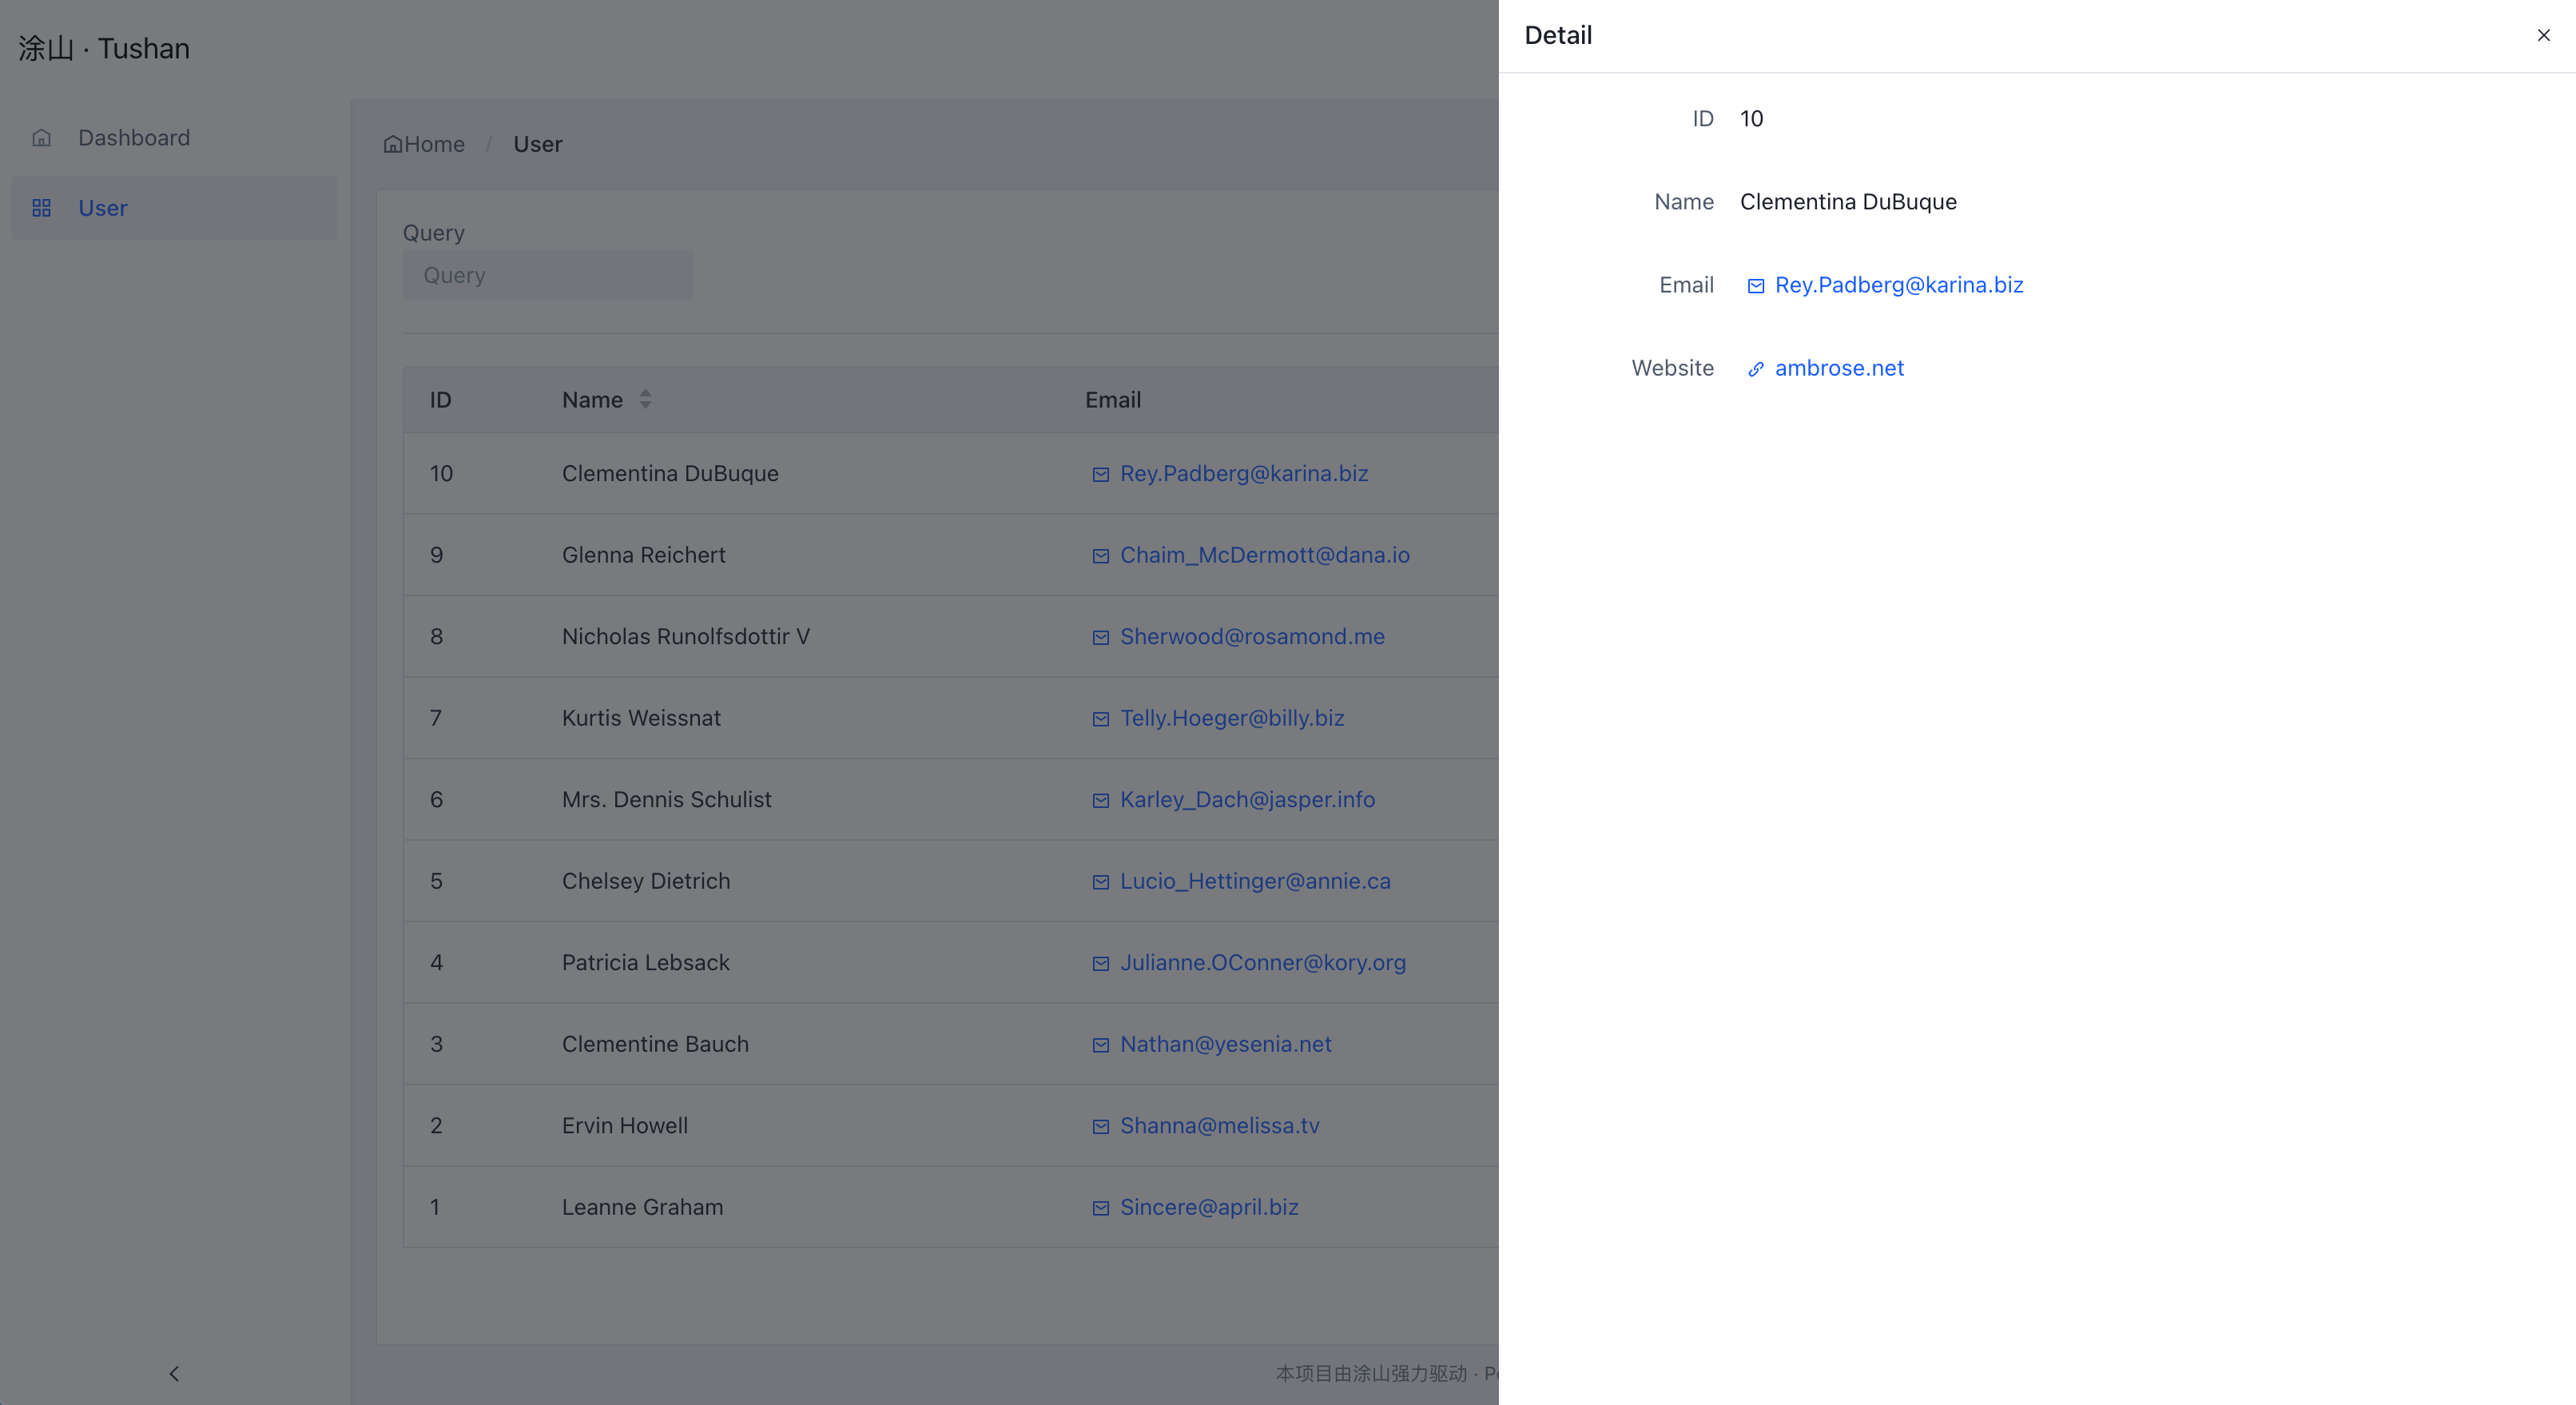2576x1405 pixels.
Task: Select the Kurtis Weissnat table row
Action: pyautogui.click(x=641, y=718)
